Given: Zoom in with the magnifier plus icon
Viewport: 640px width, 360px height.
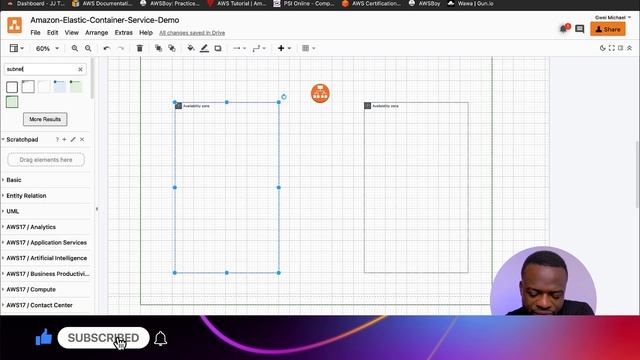Looking at the screenshot, I should tap(75, 48).
